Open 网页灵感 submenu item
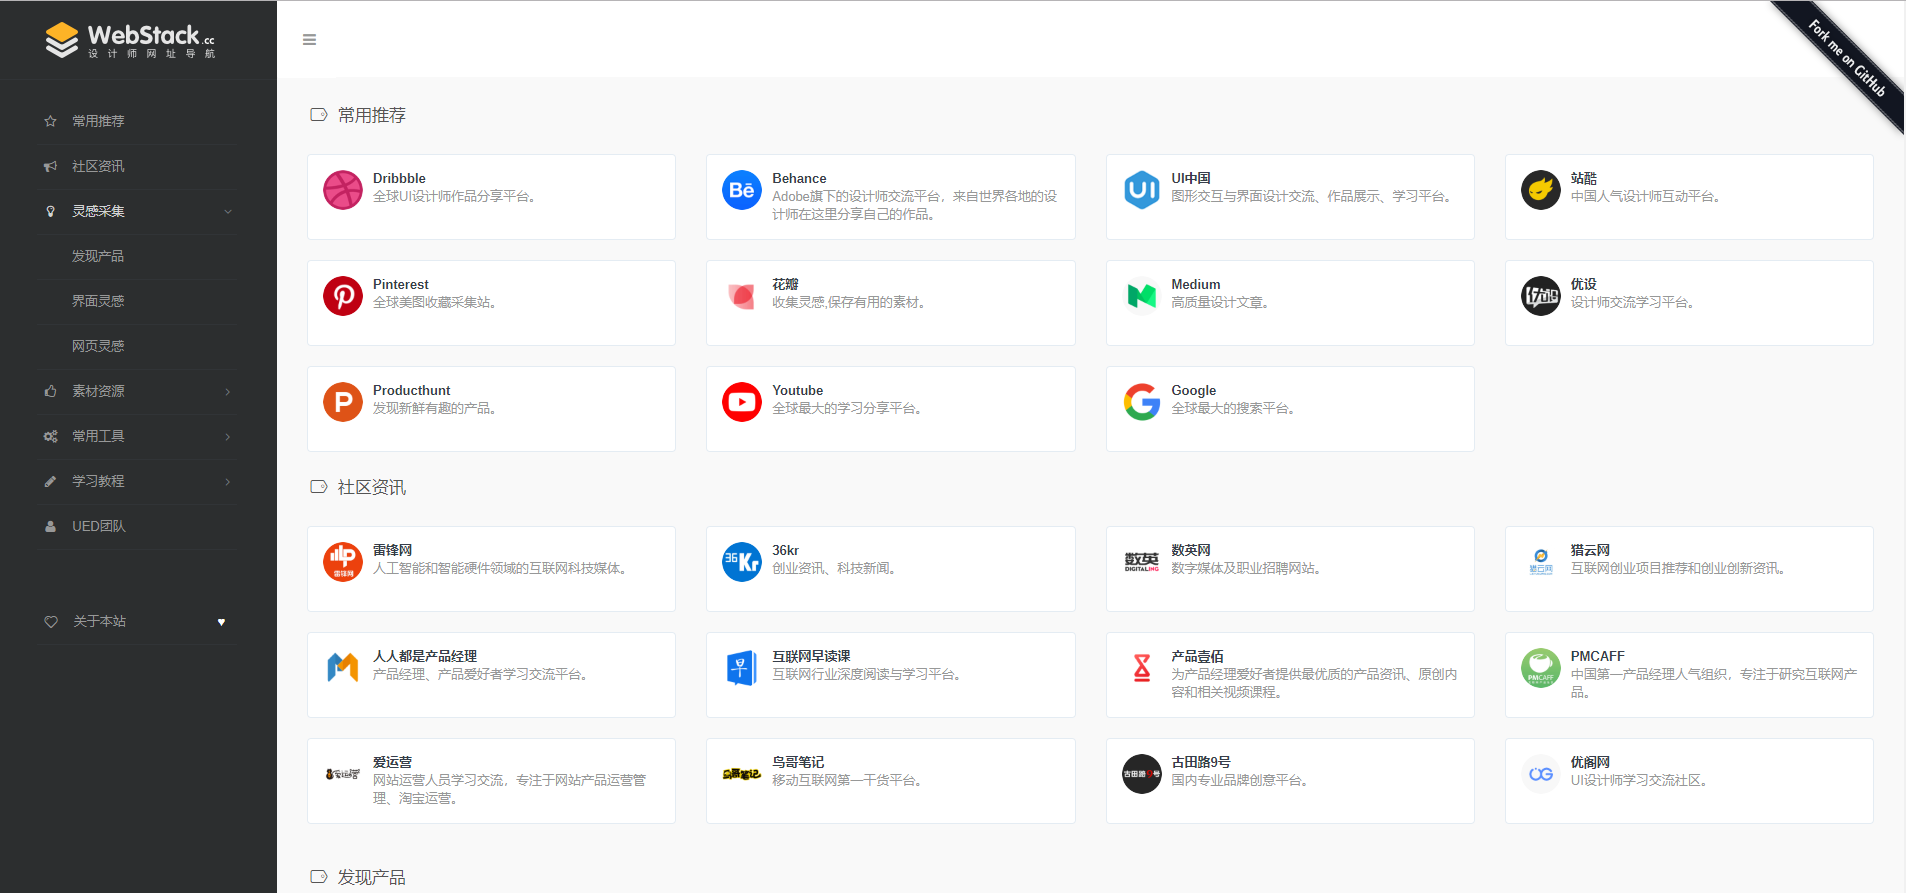Viewport: 1906px width, 893px height. coord(98,346)
